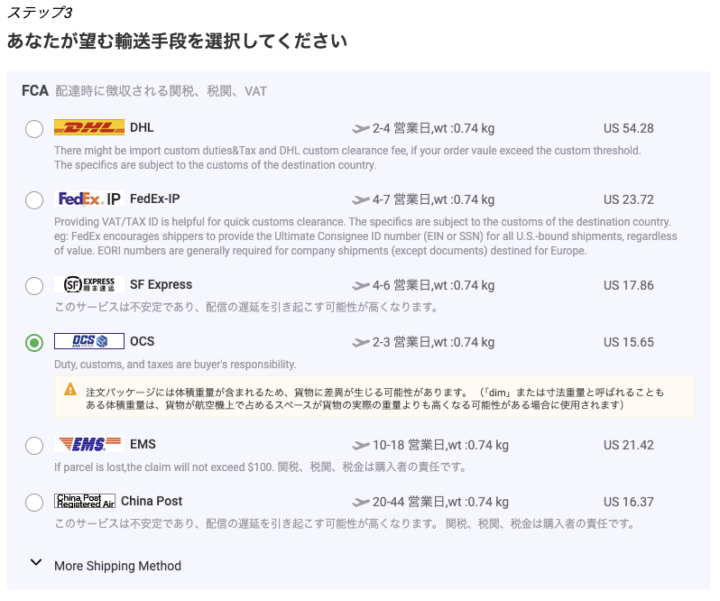
Task: Click the OCS price US 15.65
Action: click(628, 343)
